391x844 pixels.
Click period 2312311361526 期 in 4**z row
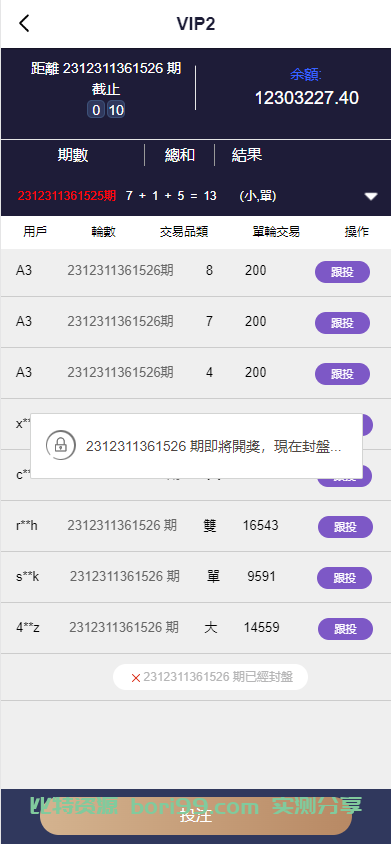click(124, 627)
